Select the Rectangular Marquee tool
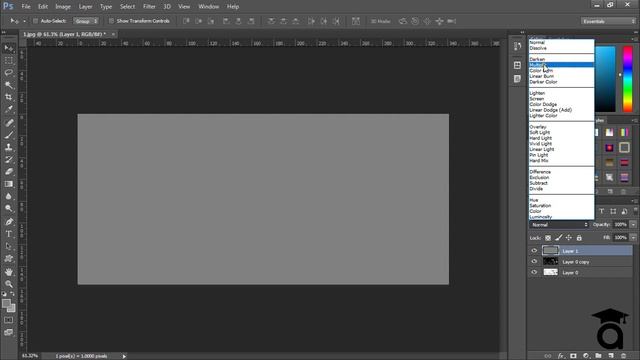Screen dimensions: 640x360 tap(9, 61)
